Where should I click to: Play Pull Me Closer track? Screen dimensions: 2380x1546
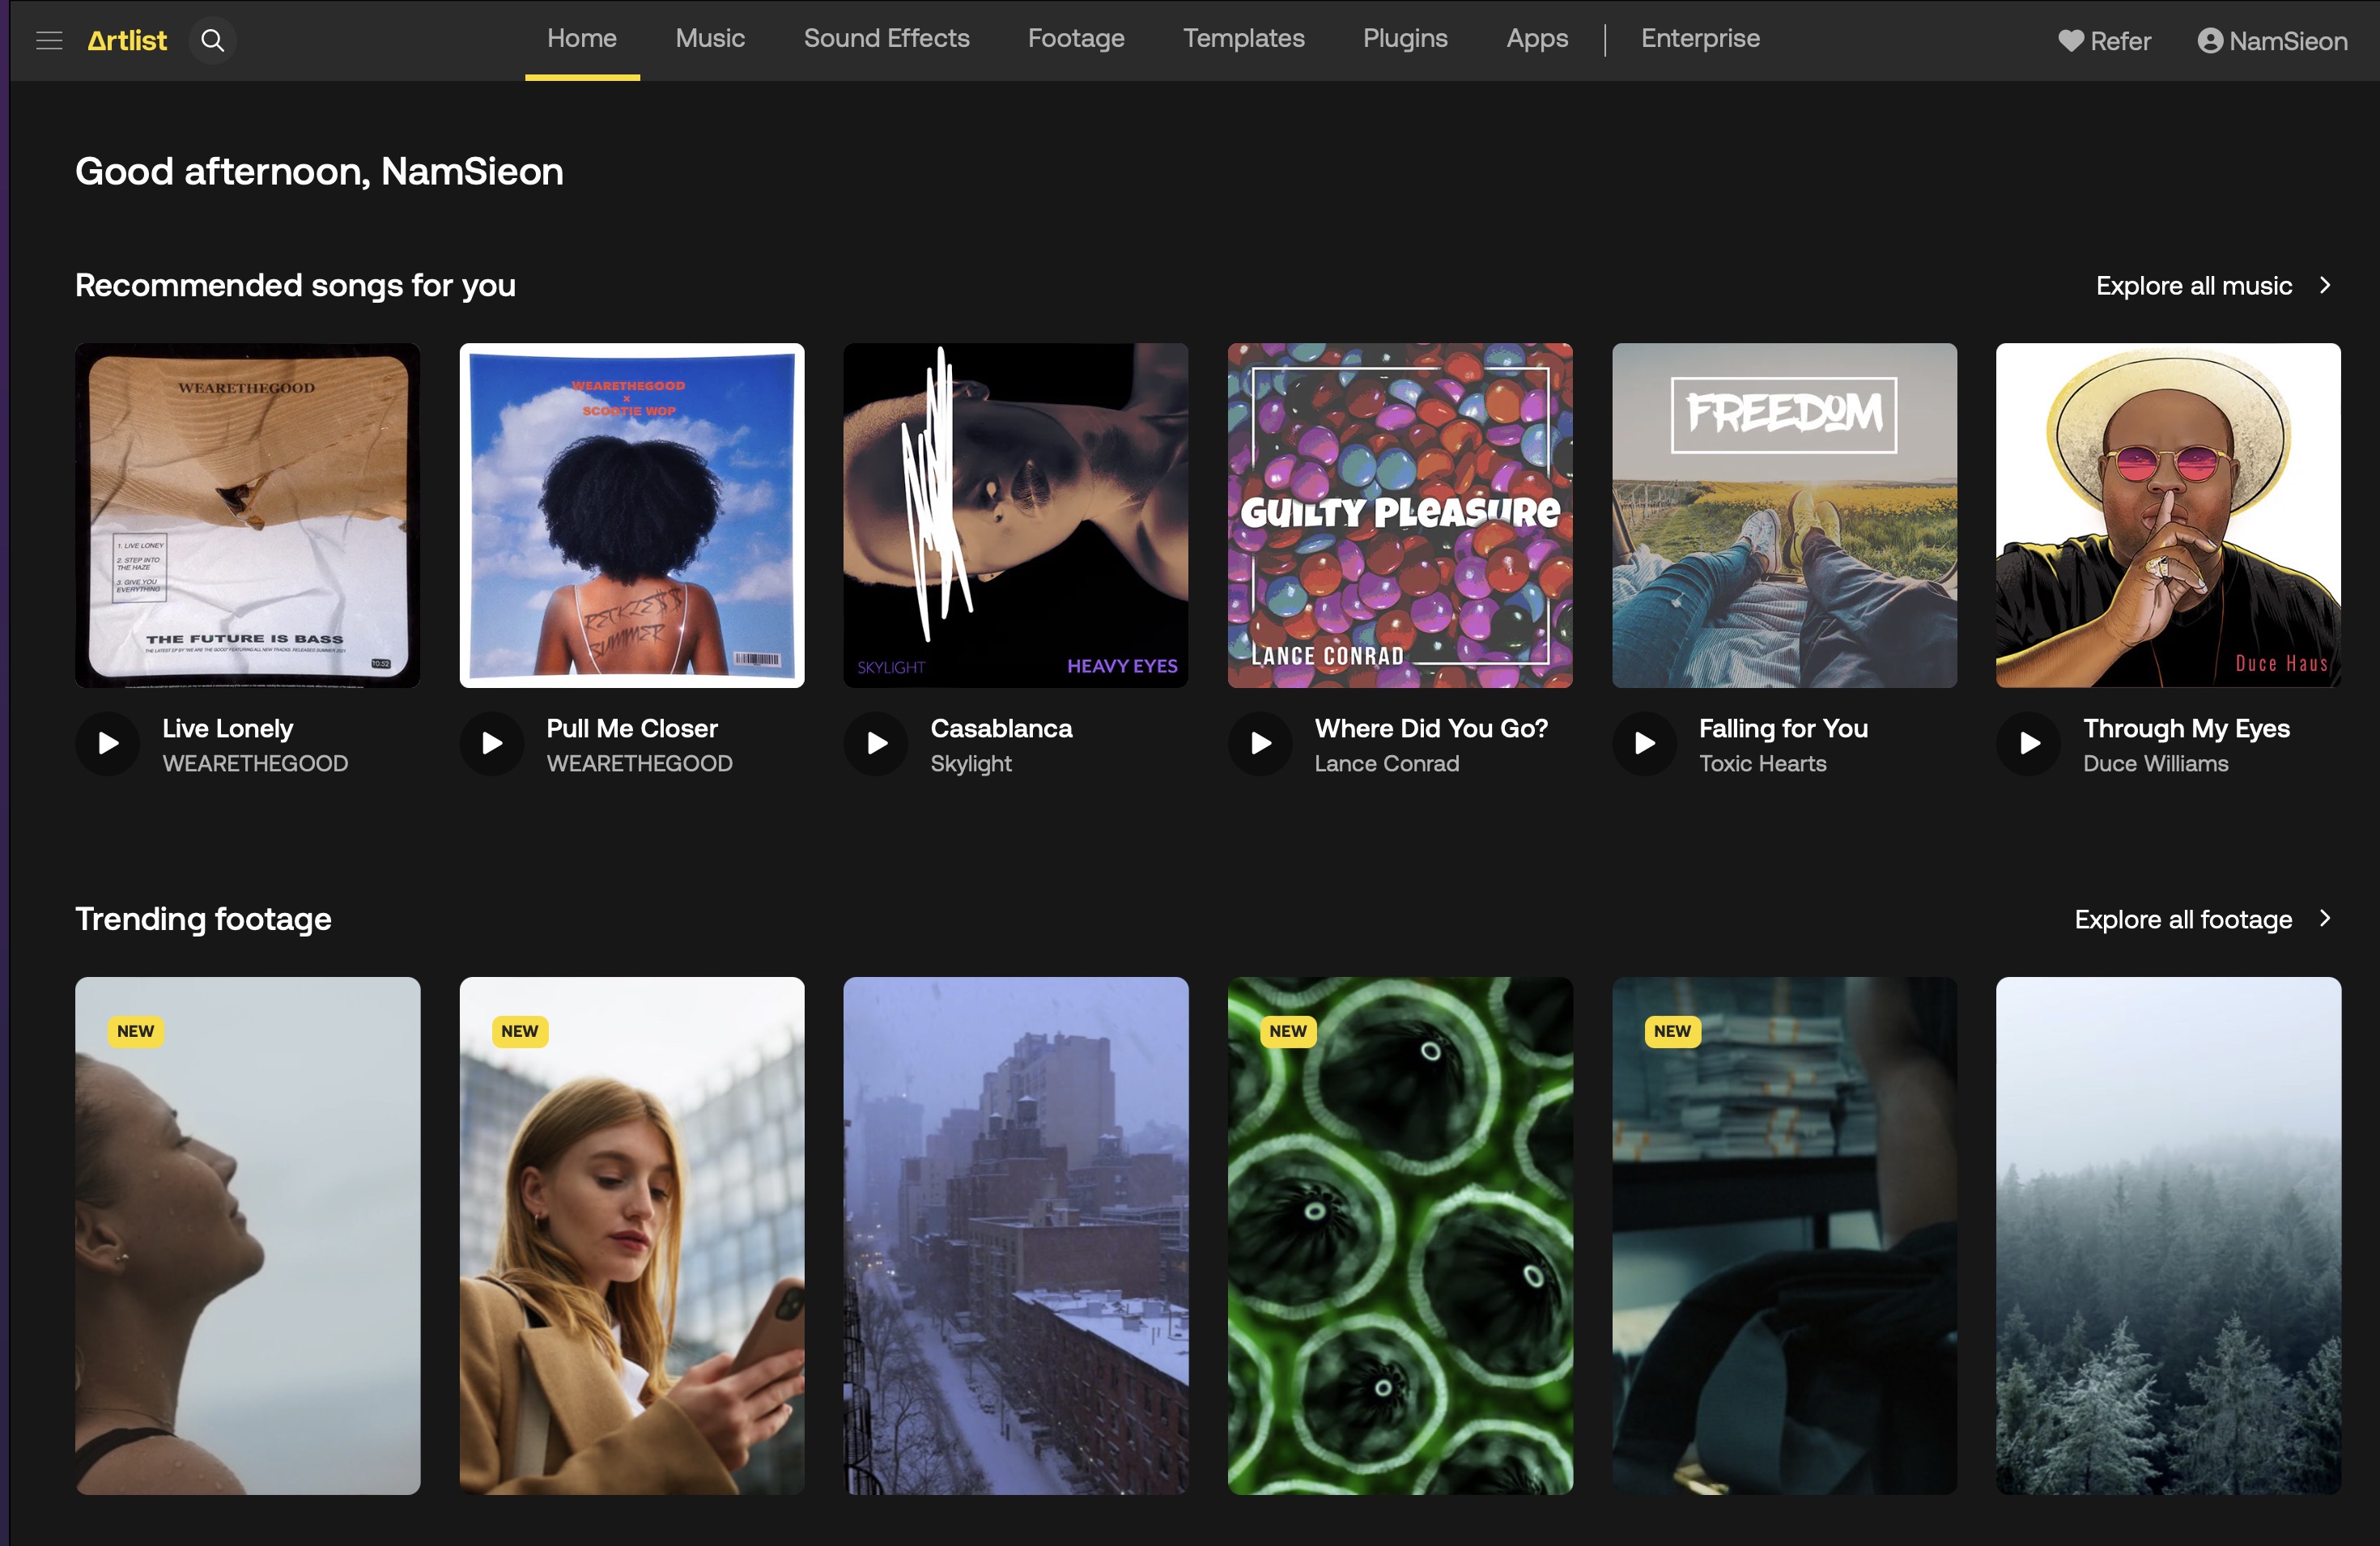click(x=492, y=743)
